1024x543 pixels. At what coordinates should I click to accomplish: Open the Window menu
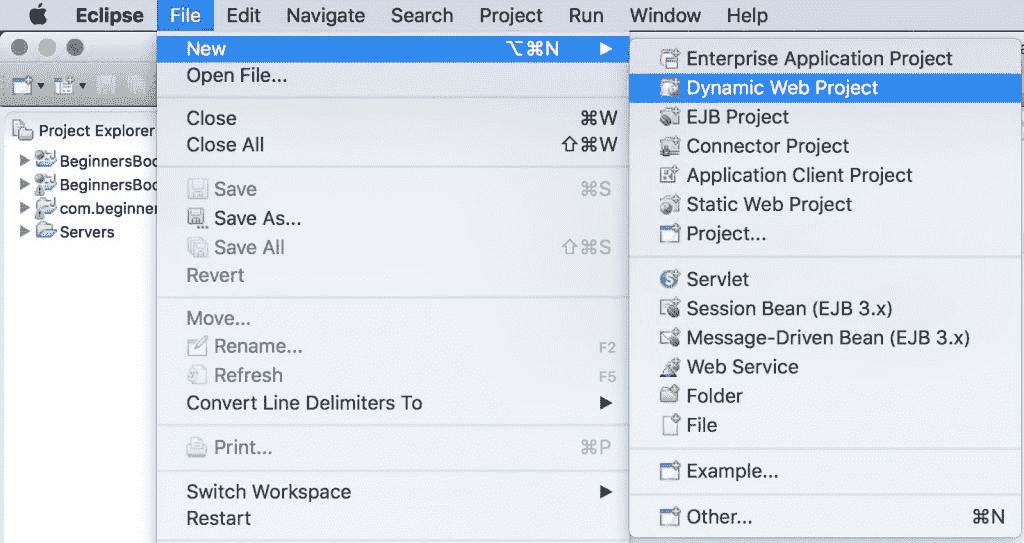point(665,15)
